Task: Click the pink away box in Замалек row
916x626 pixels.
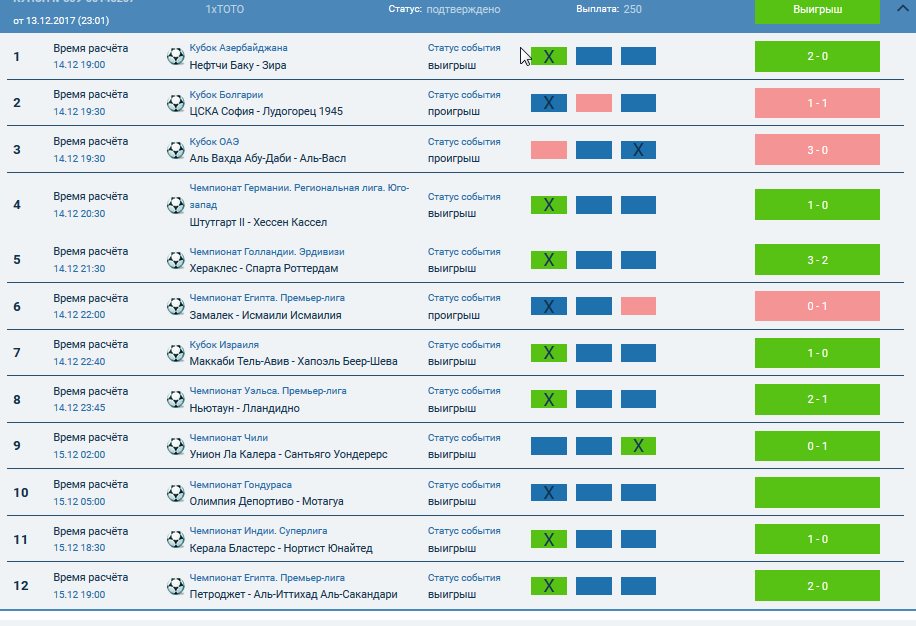Action: point(638,306)
